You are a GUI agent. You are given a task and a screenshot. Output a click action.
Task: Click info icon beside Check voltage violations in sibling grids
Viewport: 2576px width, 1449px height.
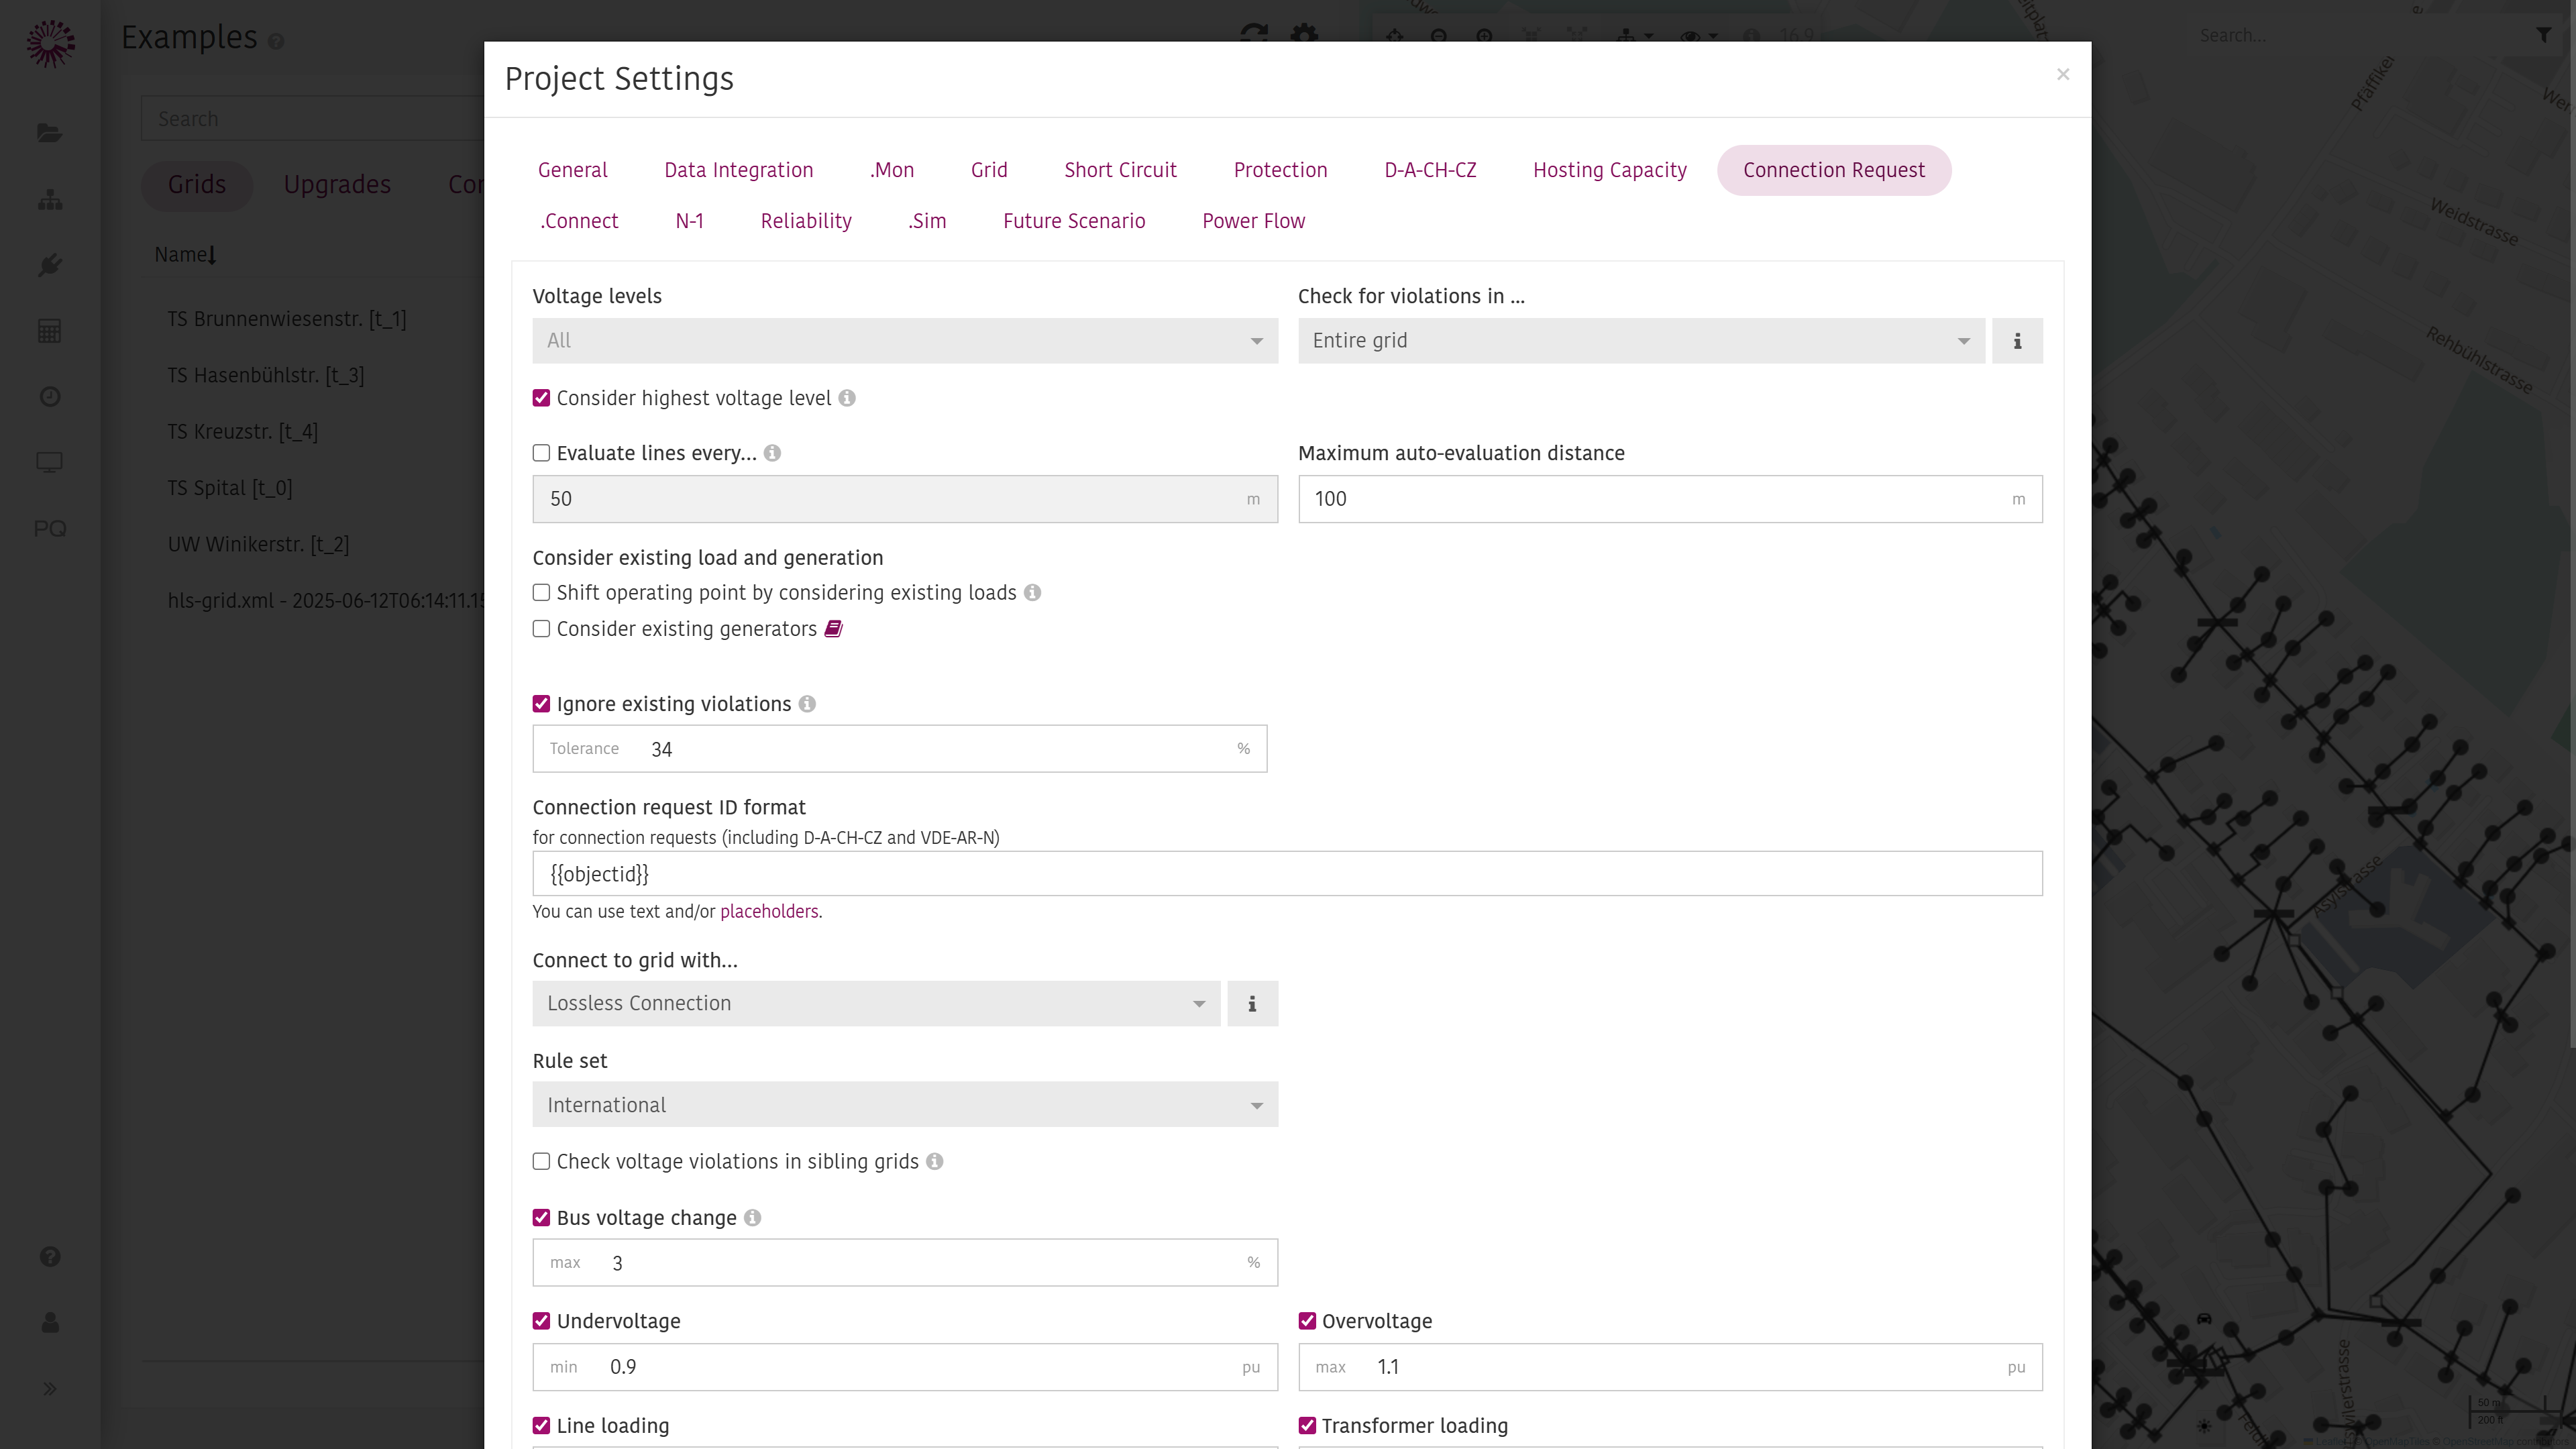[934, 1162]
